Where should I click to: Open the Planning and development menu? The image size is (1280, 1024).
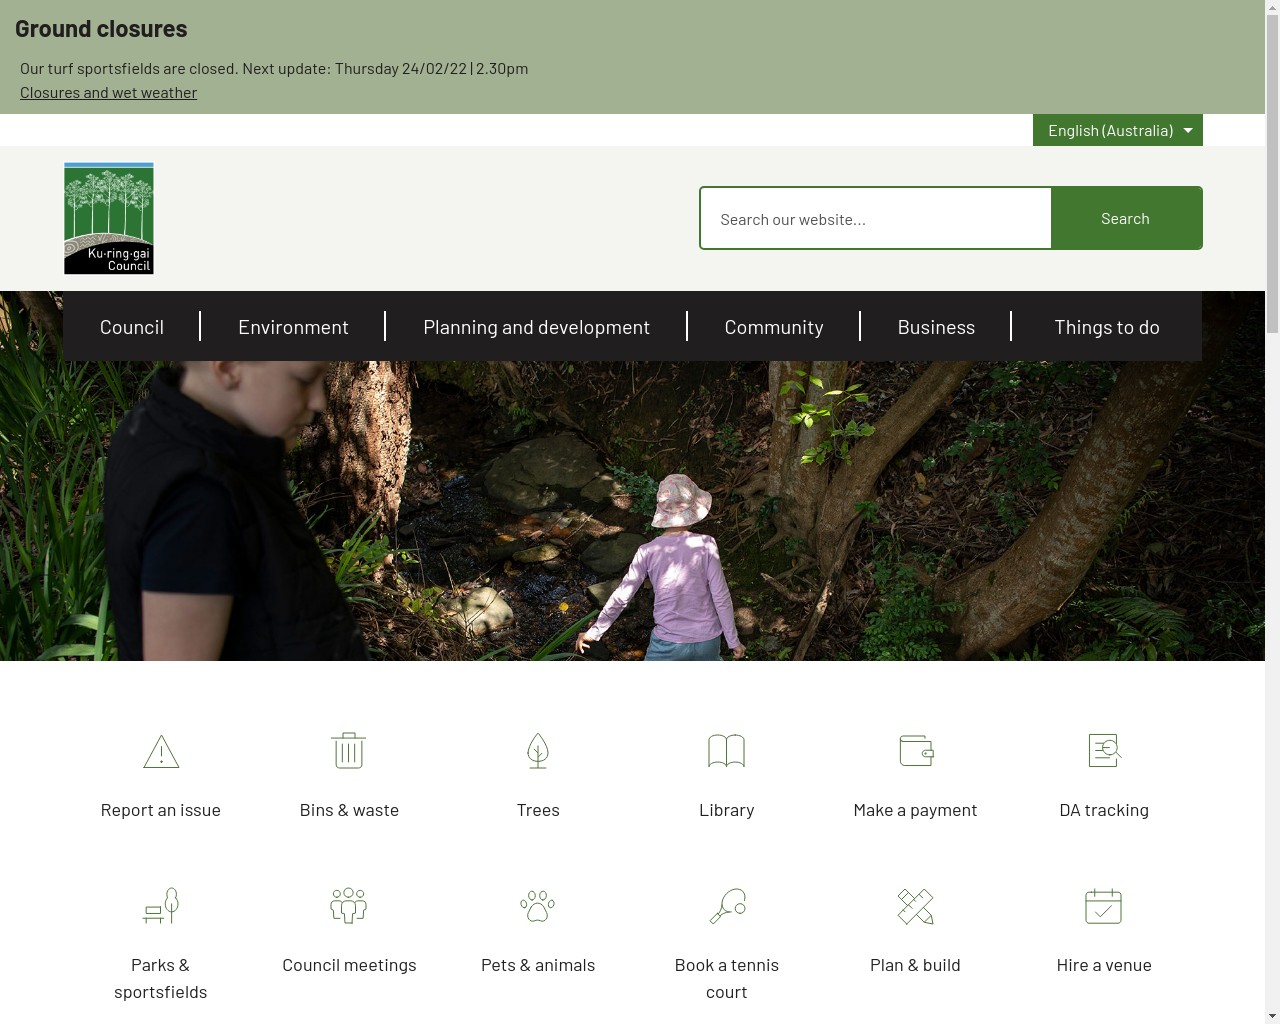point(536,327)
